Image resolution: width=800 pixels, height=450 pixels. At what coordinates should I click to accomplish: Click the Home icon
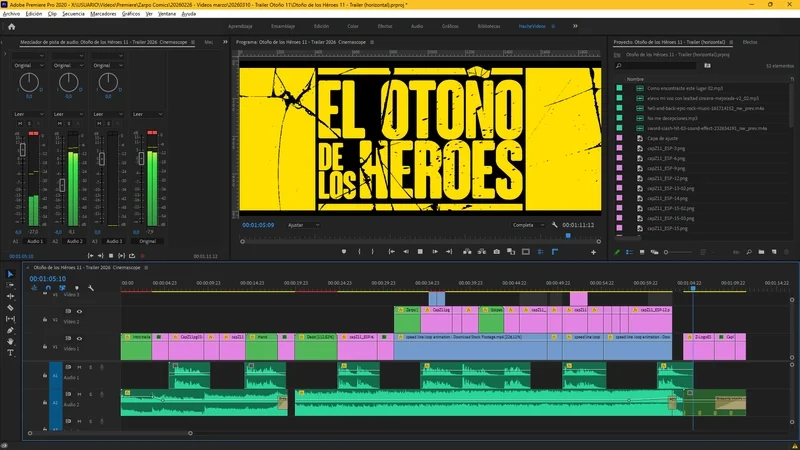tap(11, 27)
